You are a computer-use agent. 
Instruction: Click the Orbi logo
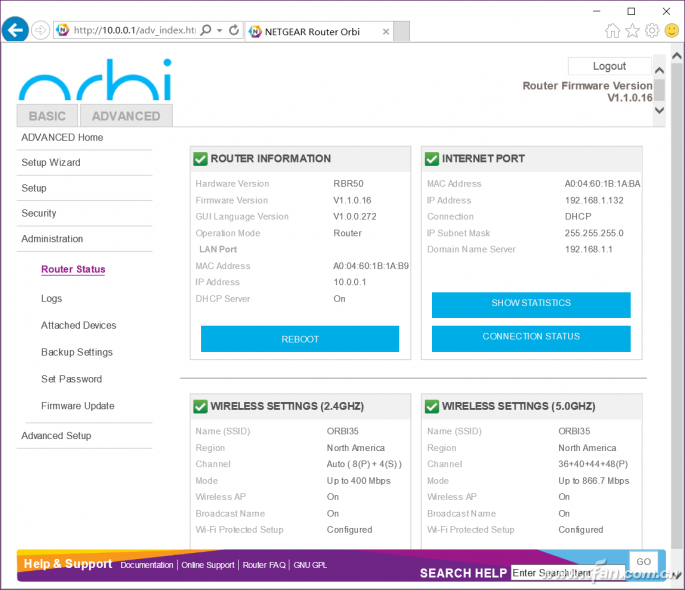tap(95, 80)
